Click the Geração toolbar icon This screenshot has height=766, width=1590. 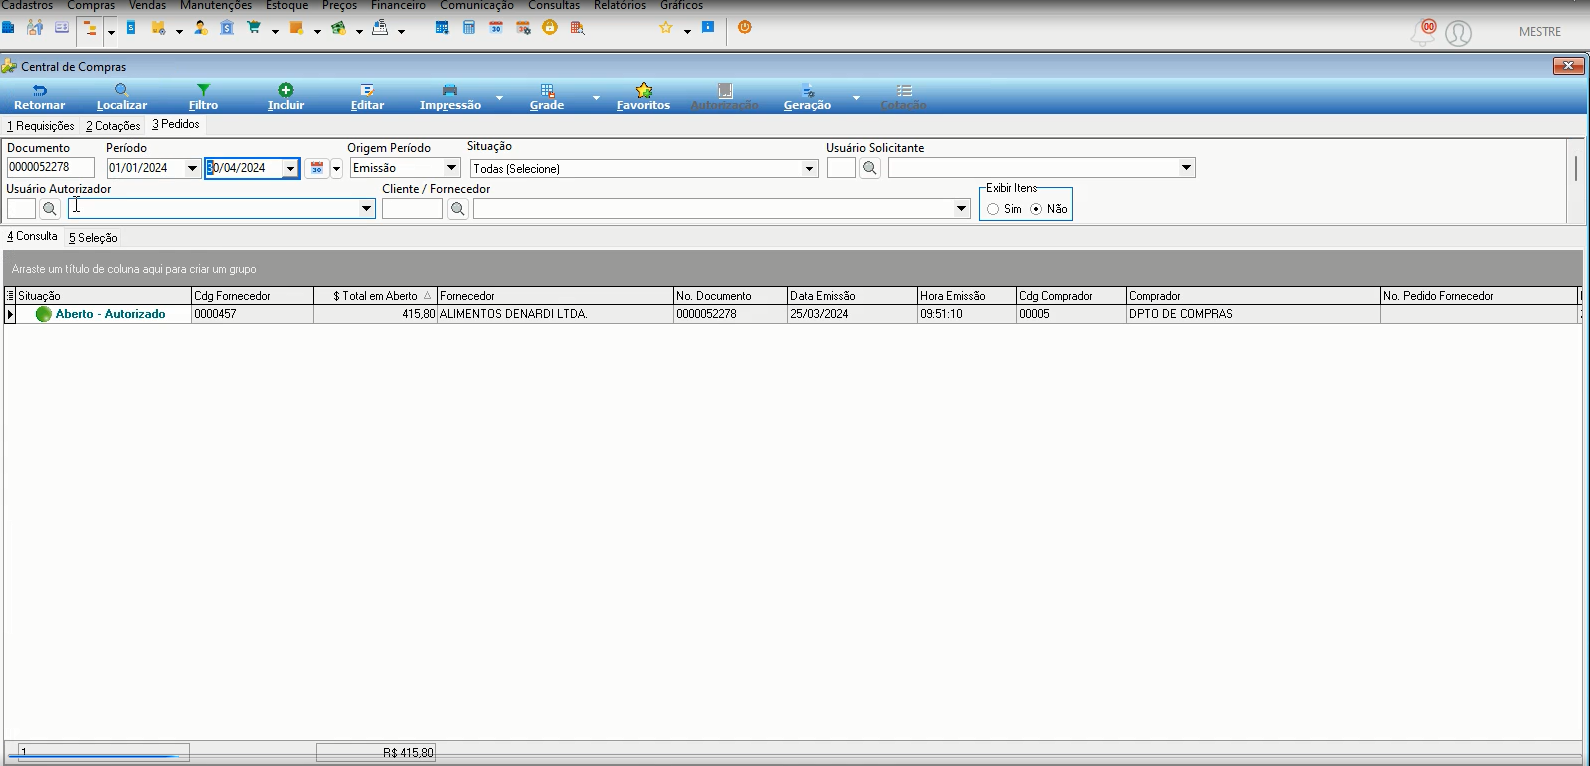(x=808, y=90)
